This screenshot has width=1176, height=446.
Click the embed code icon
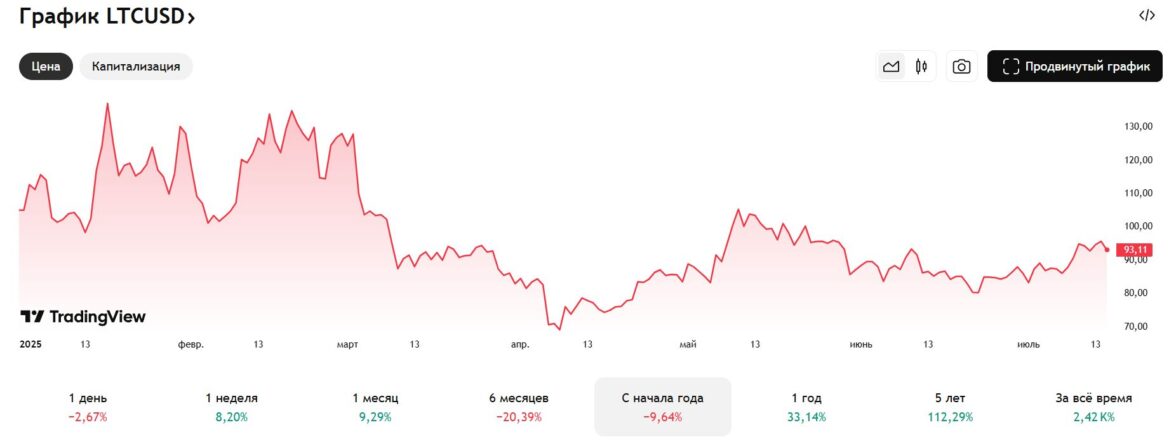pyautogui.click(x=1146, y=15)
